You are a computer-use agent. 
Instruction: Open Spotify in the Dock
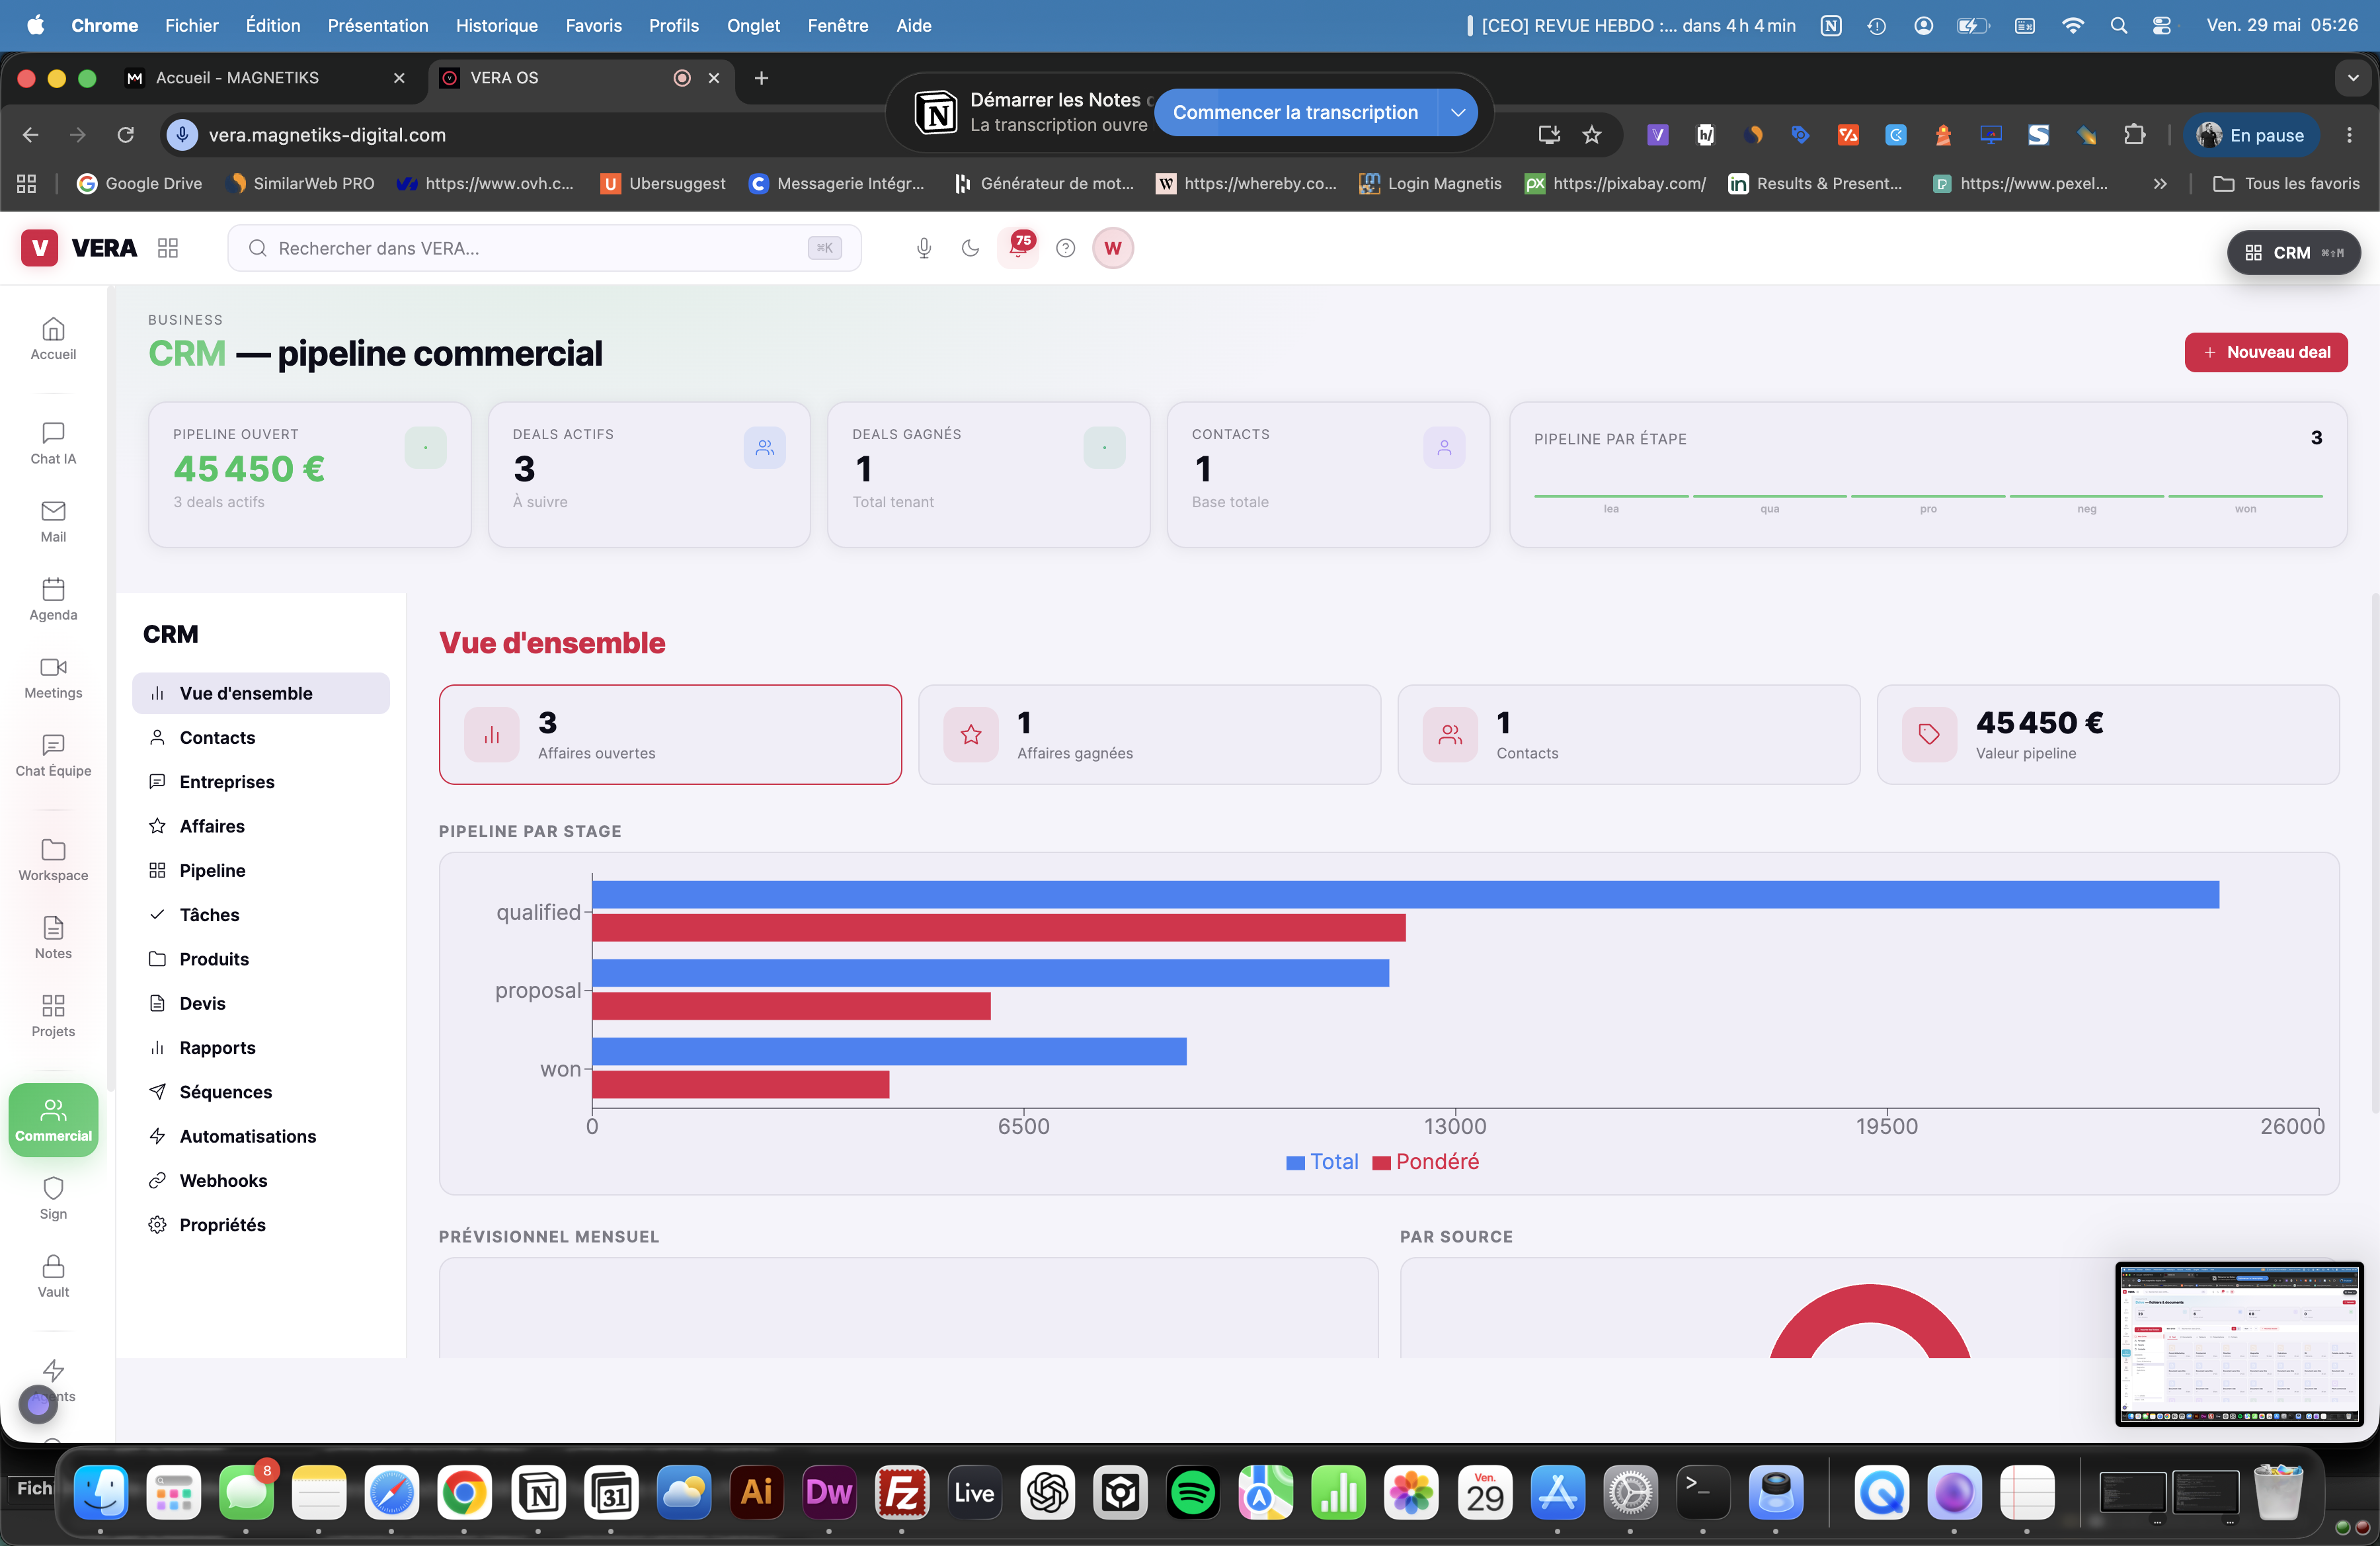[1192, 1492]
